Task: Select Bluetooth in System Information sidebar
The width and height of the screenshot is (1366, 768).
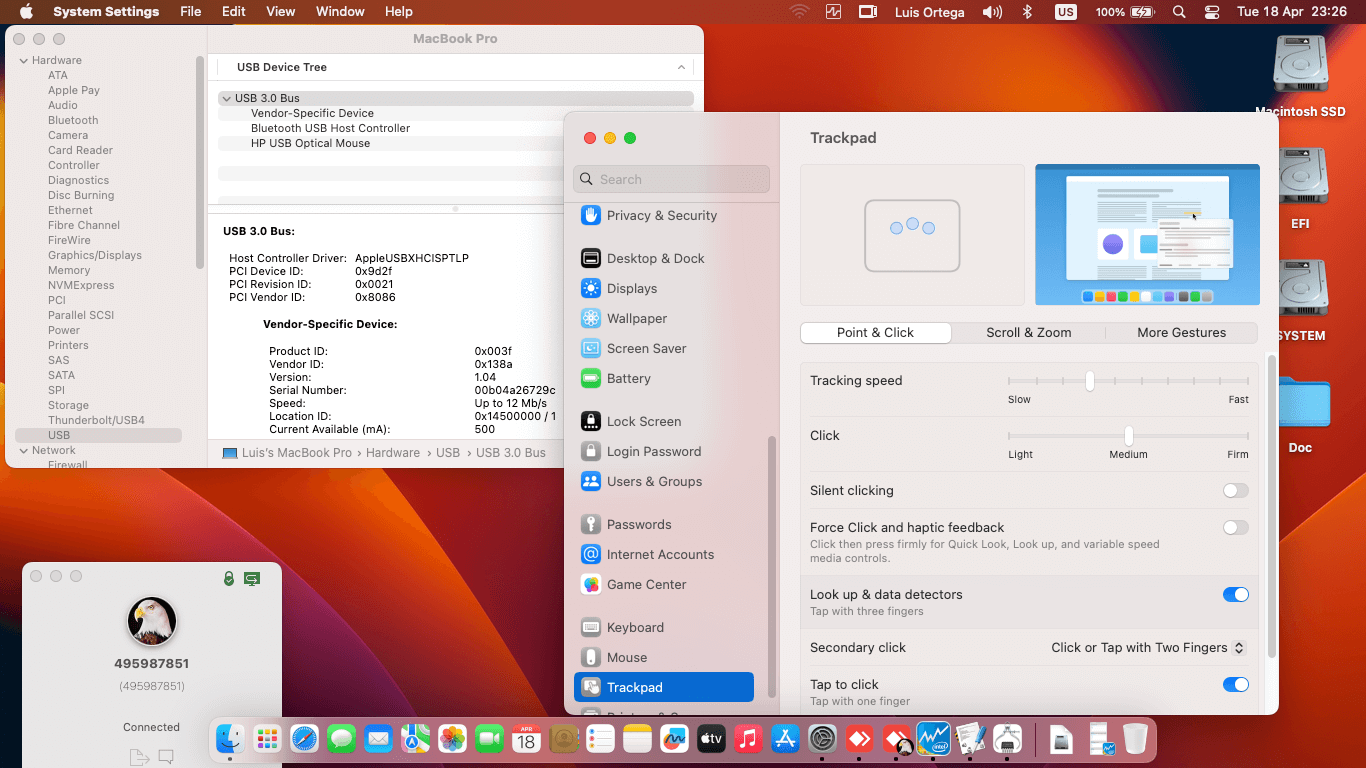Action: tap(73, 120)
